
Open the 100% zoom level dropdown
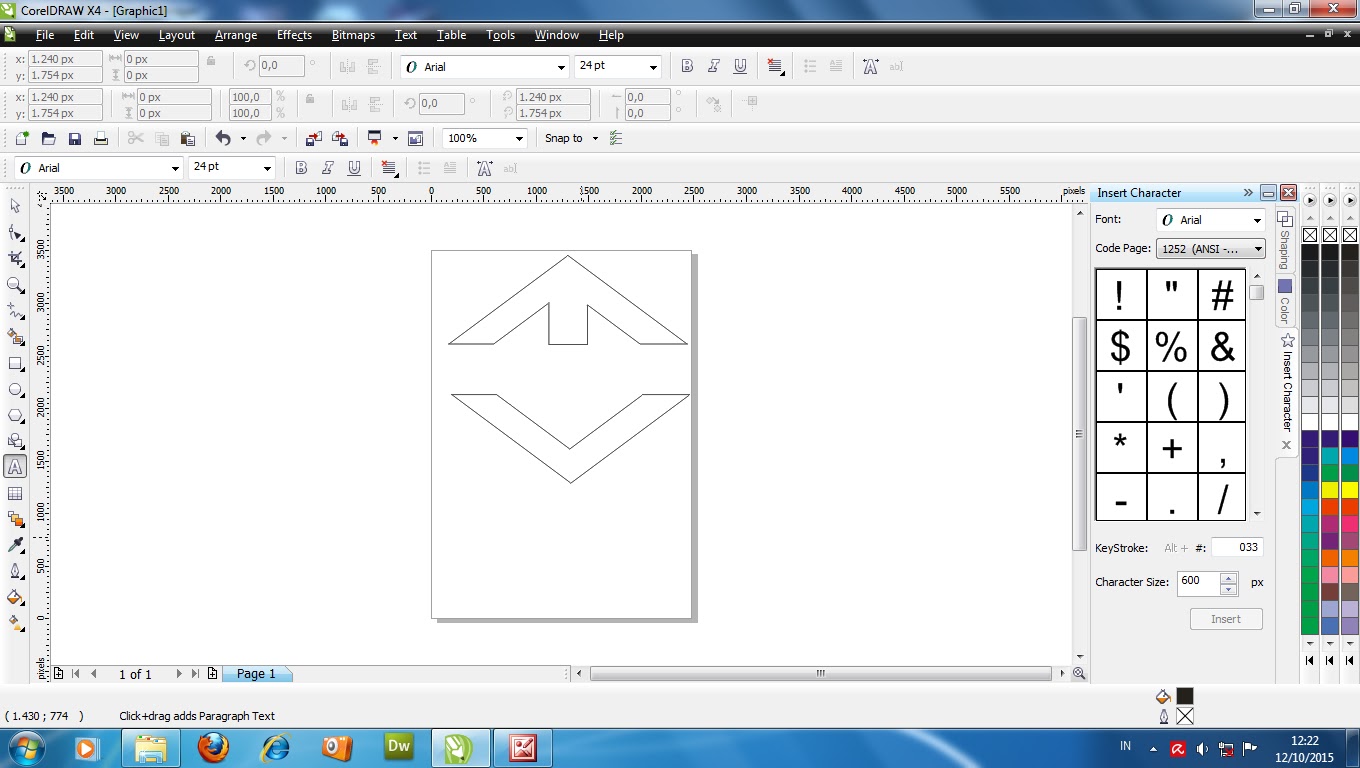pyautogui.click(x=519, y=138)
